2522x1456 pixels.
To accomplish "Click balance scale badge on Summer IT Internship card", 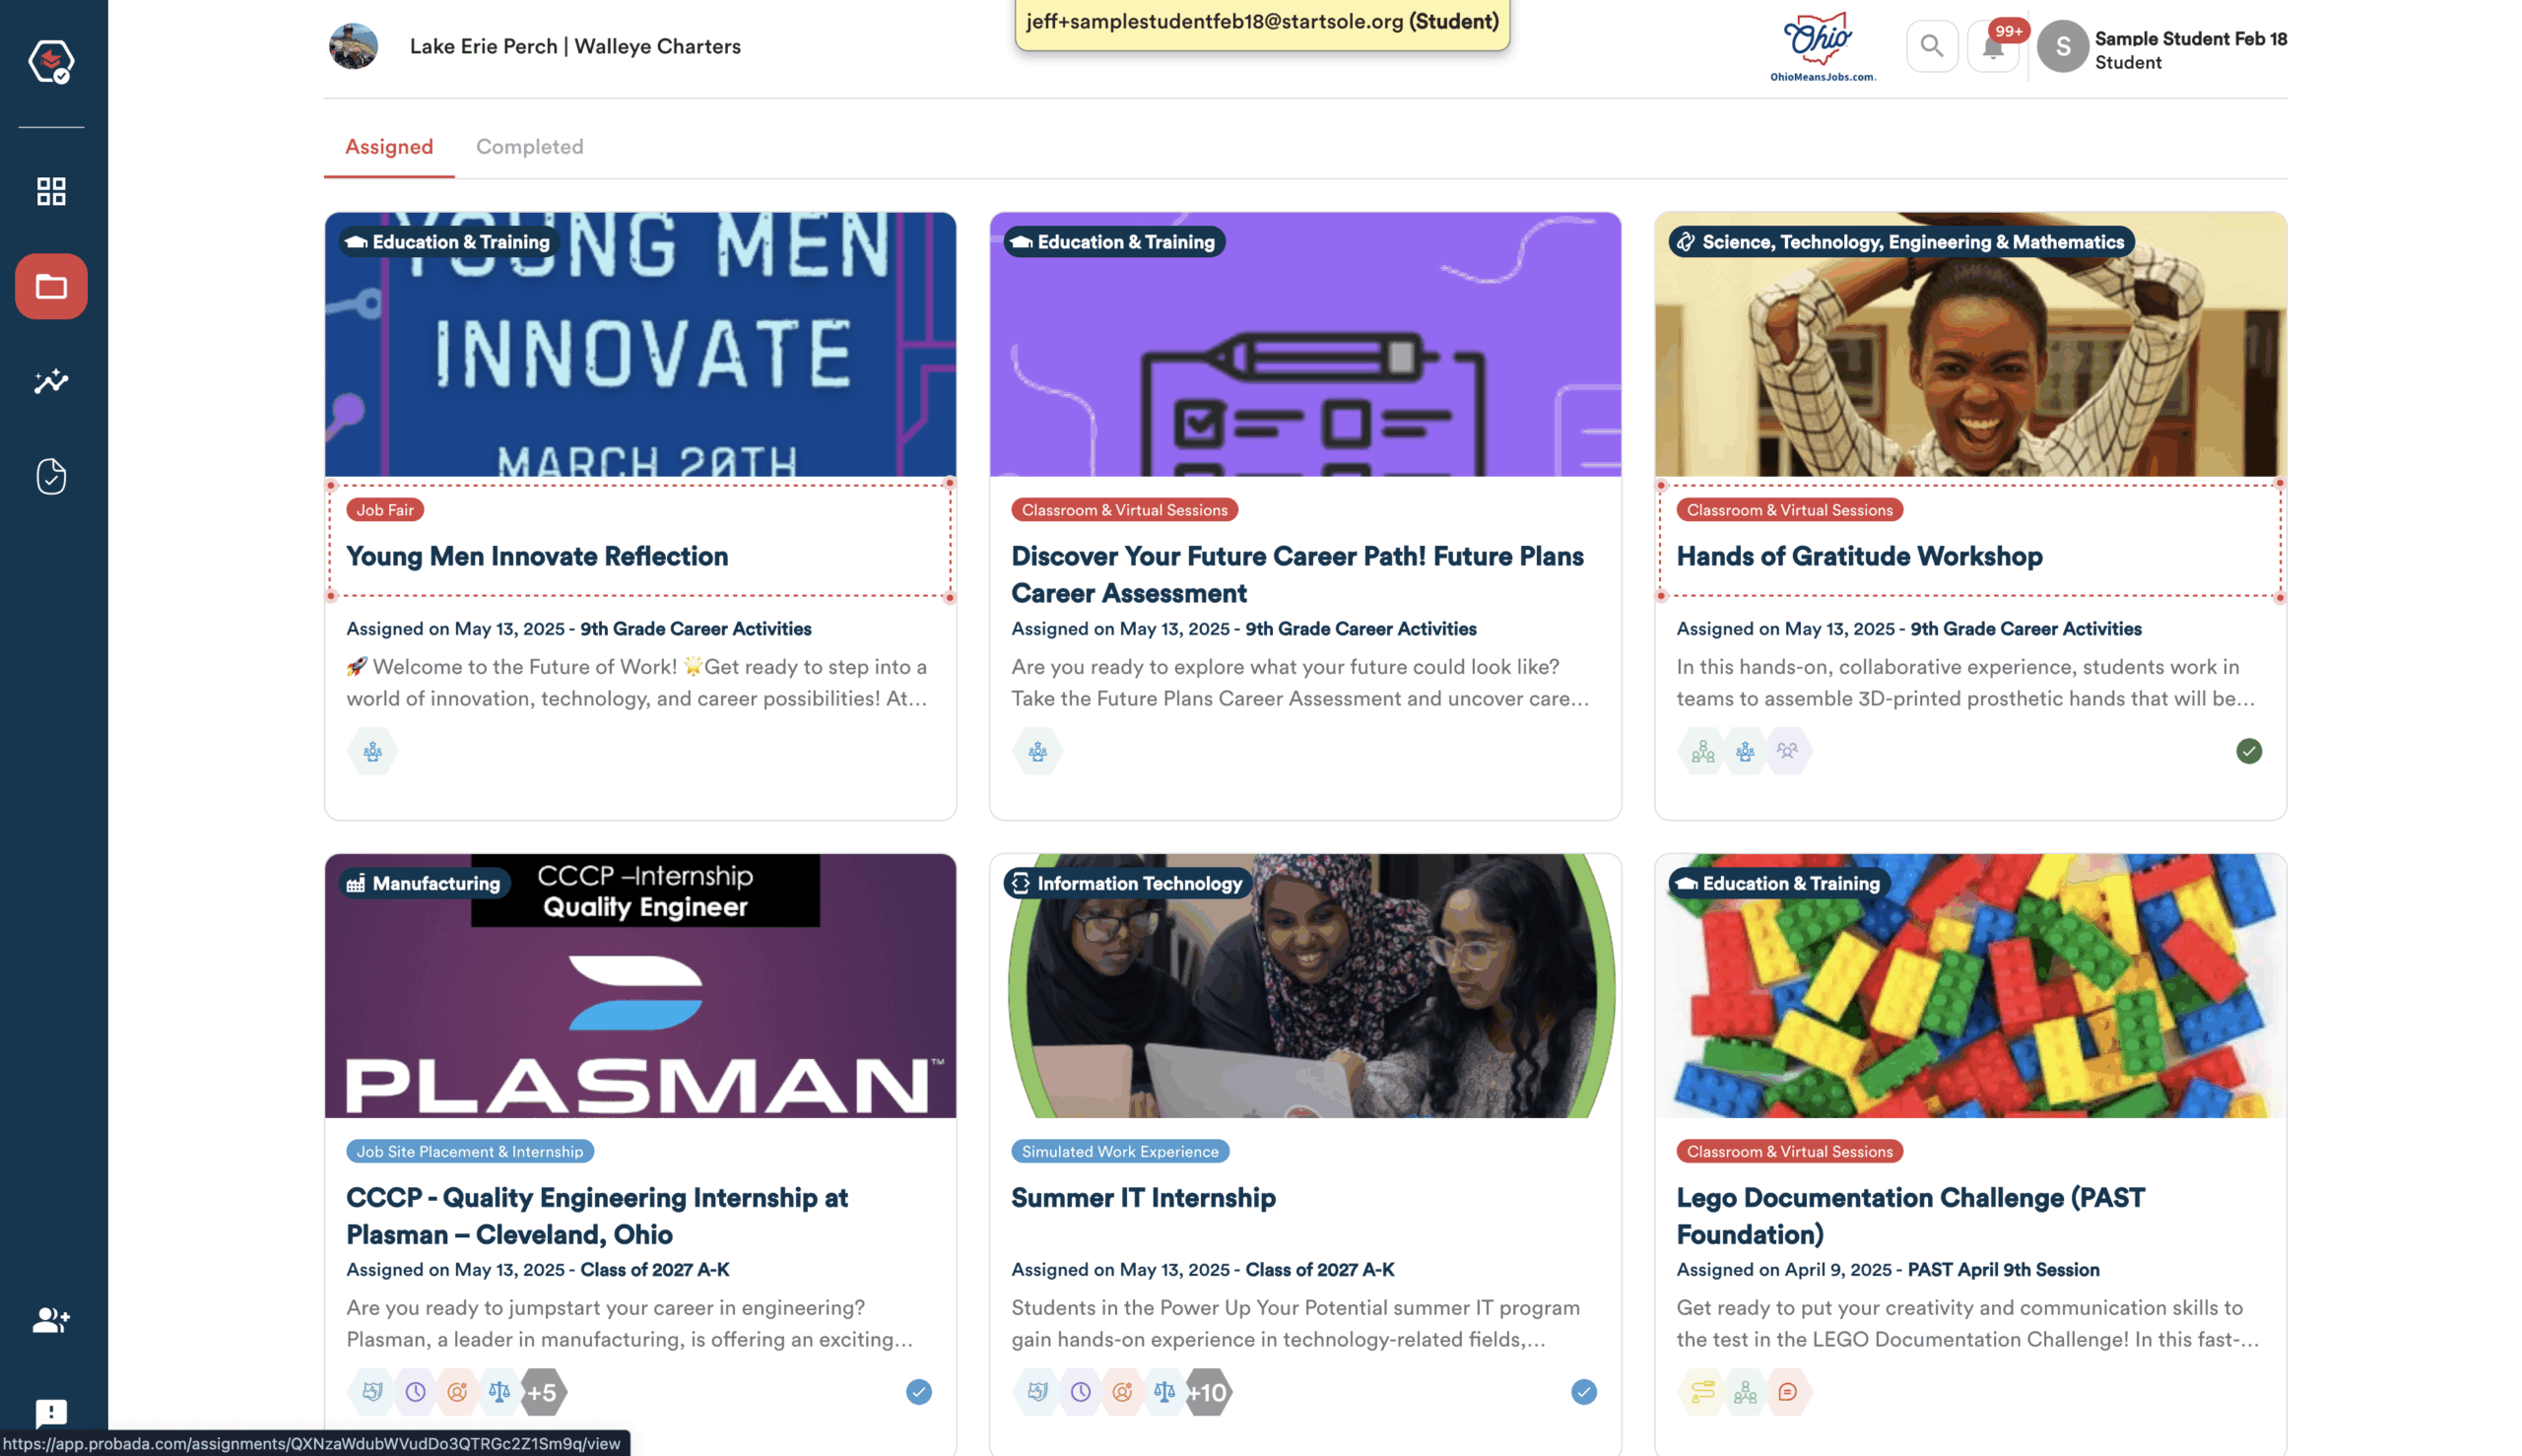I will [1164, 1392].
